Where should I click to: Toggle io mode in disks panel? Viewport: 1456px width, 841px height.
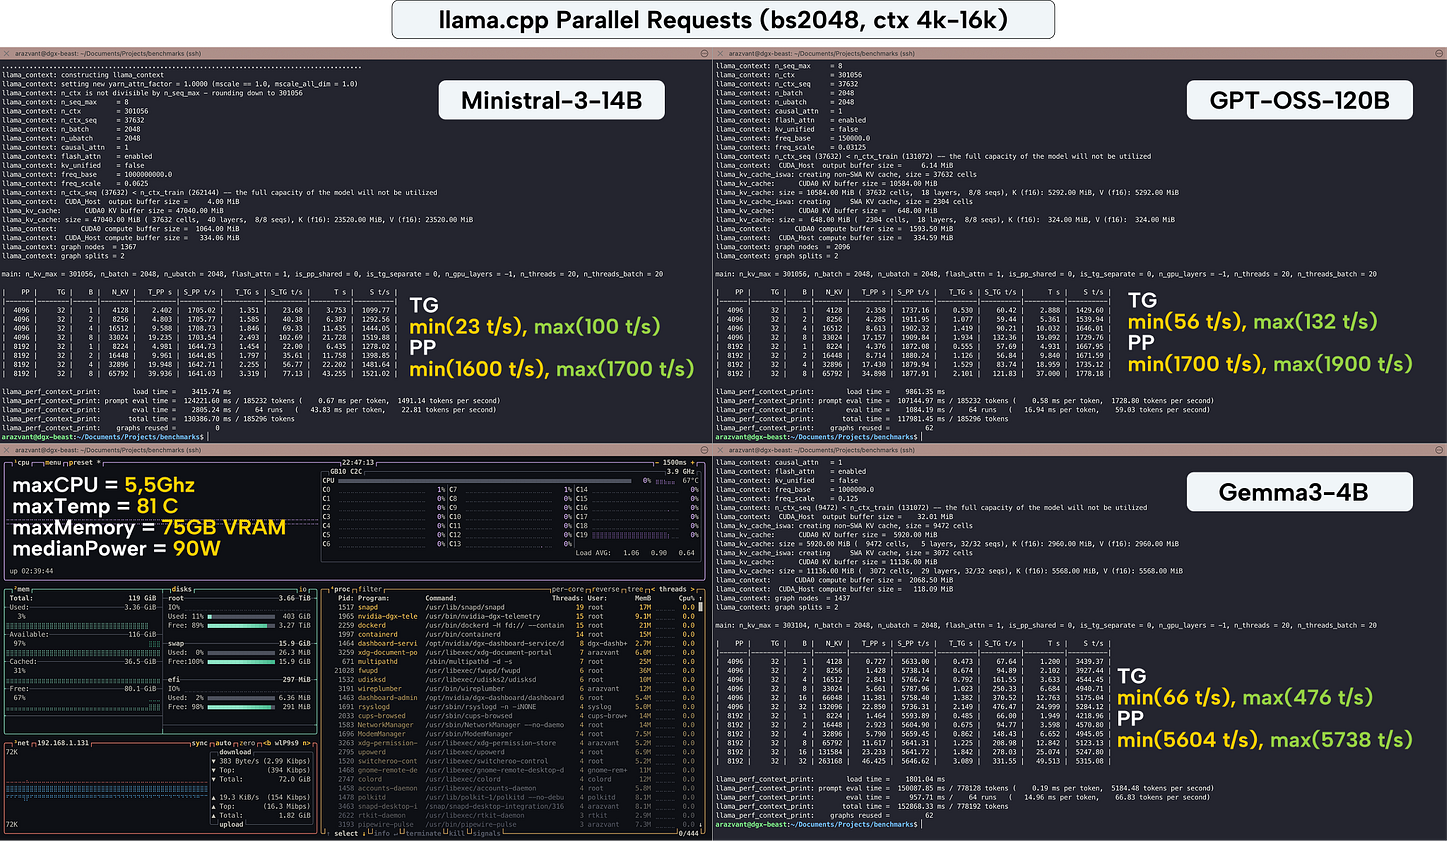(304, 589)
